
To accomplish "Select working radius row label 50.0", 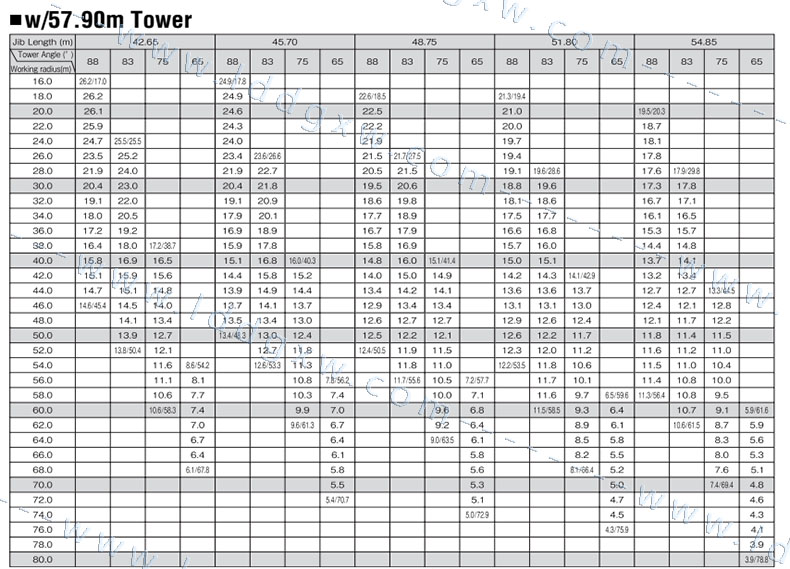I will click(x=42, y=336).
